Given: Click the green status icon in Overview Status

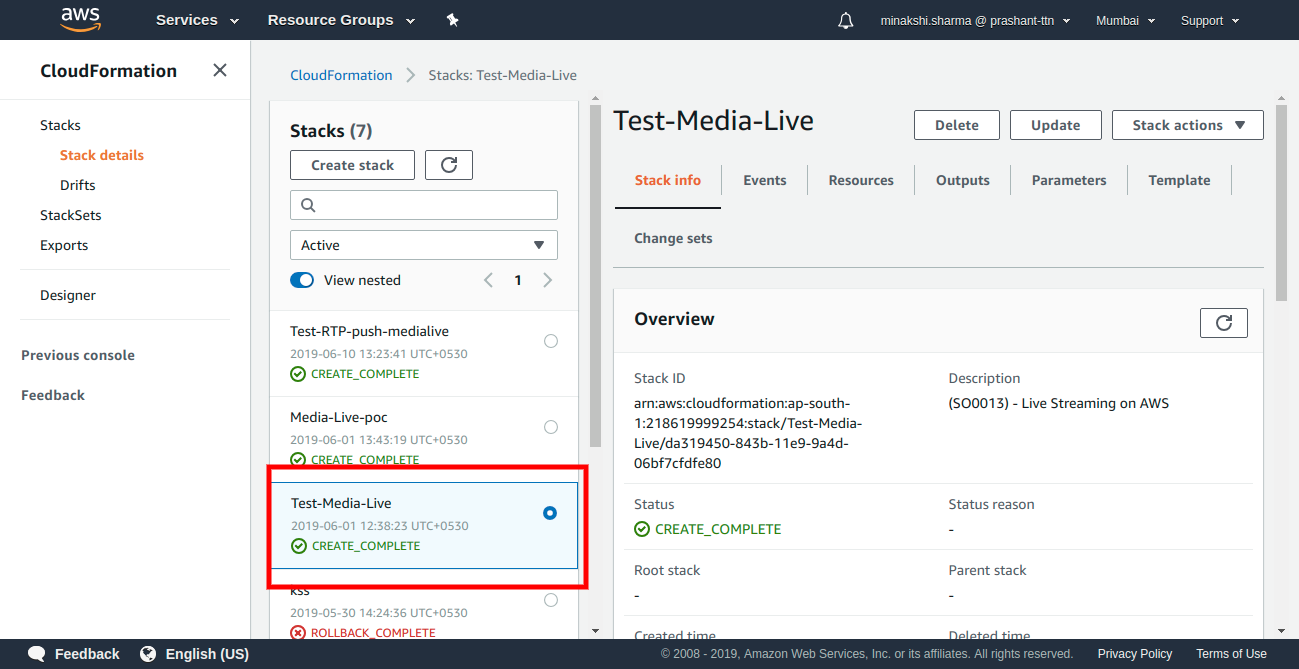Looking at the screenshot, I should tap(642, 529).
